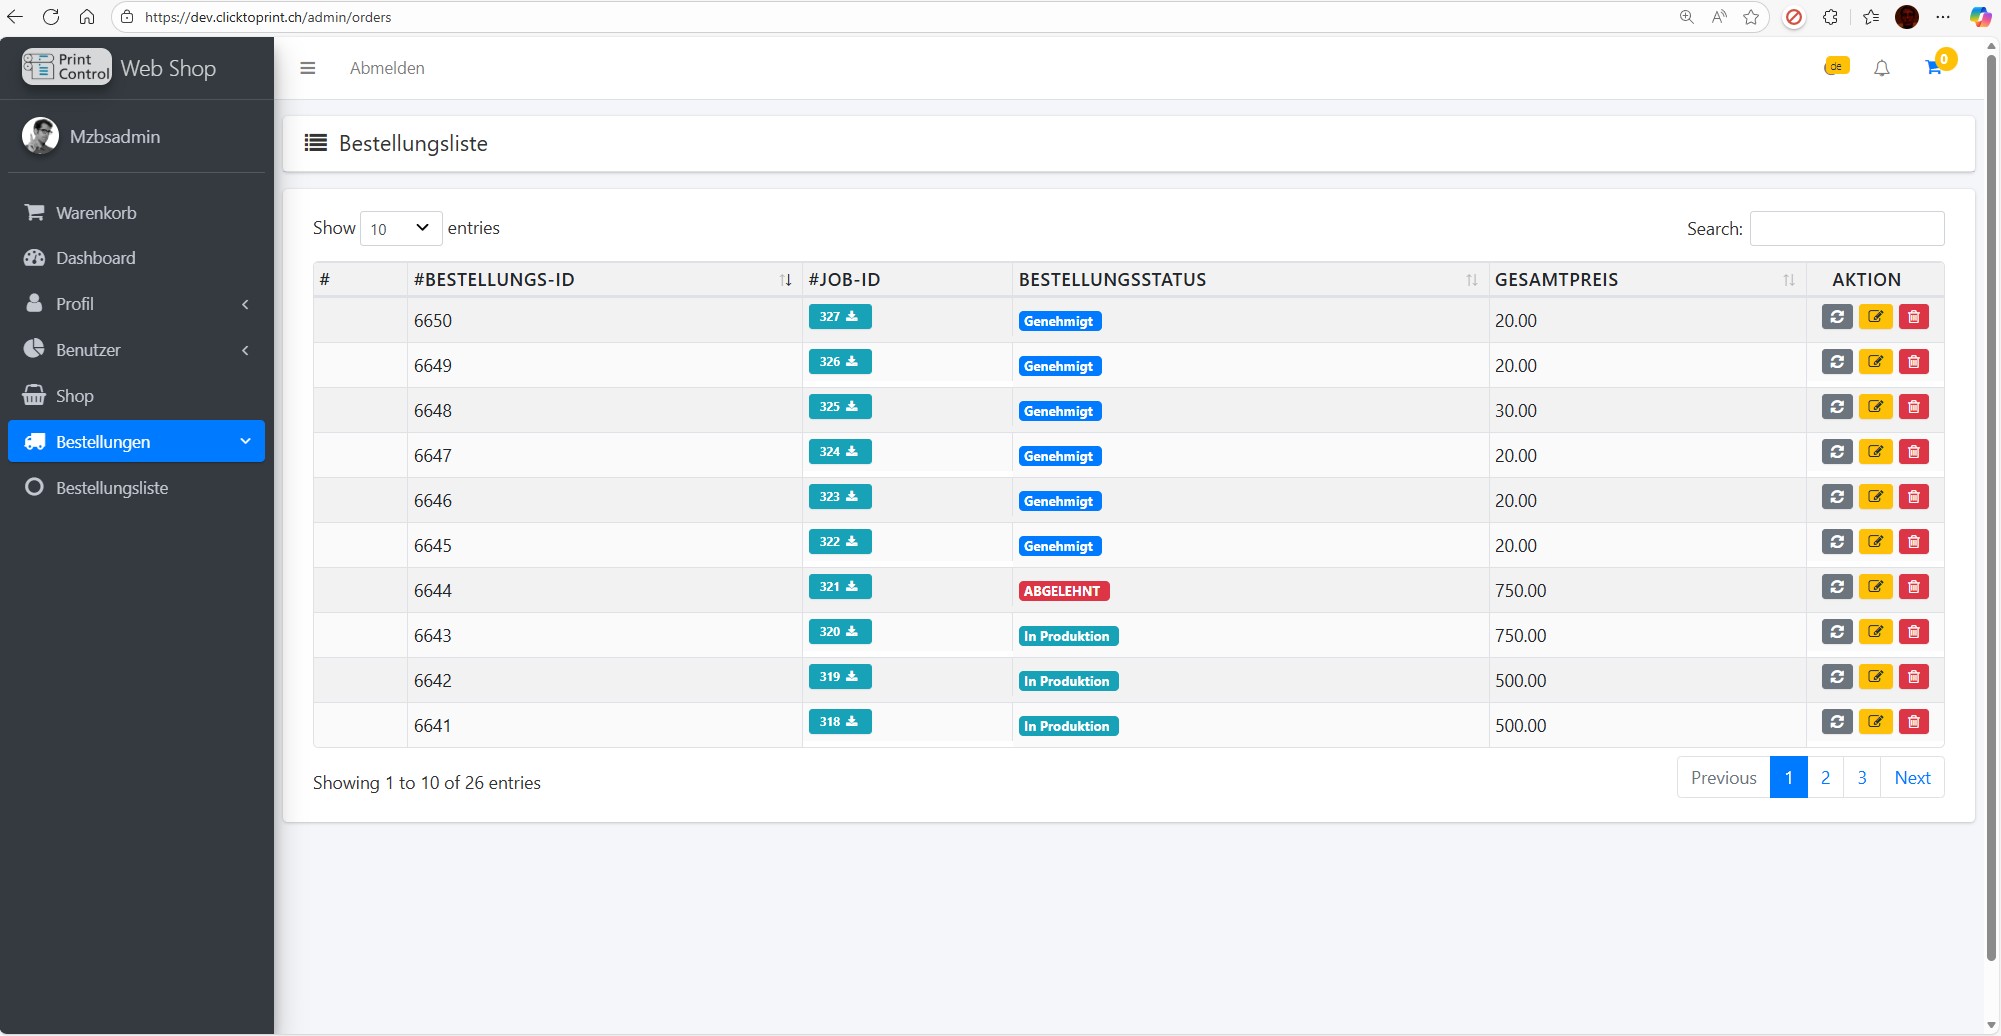
Task: Click edit icon for order 6644
Action: point(1875,587)
